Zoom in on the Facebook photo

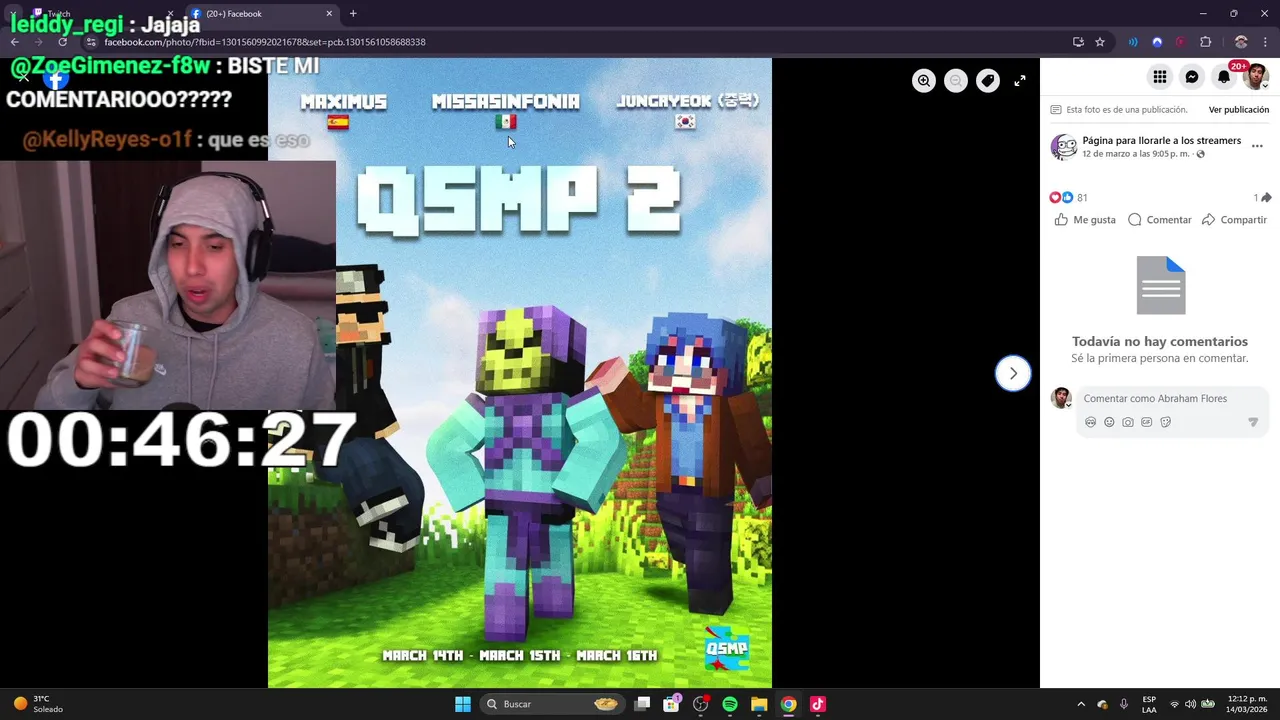[x=924, y=81]
